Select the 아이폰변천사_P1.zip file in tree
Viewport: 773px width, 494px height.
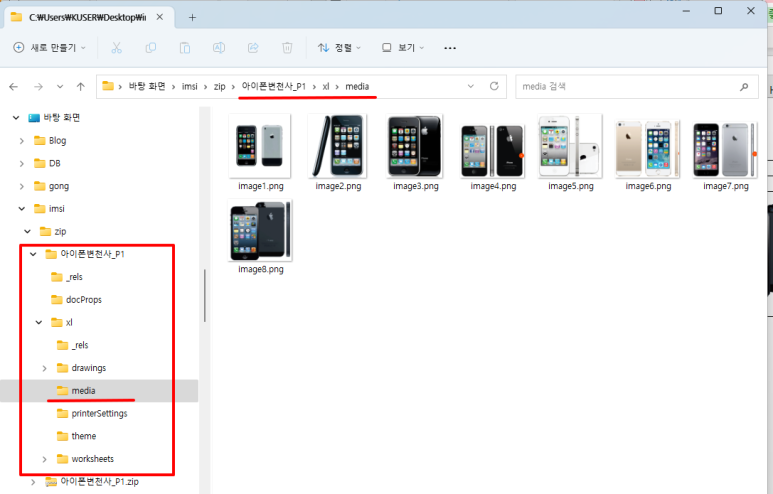click(x=92, y=482)
